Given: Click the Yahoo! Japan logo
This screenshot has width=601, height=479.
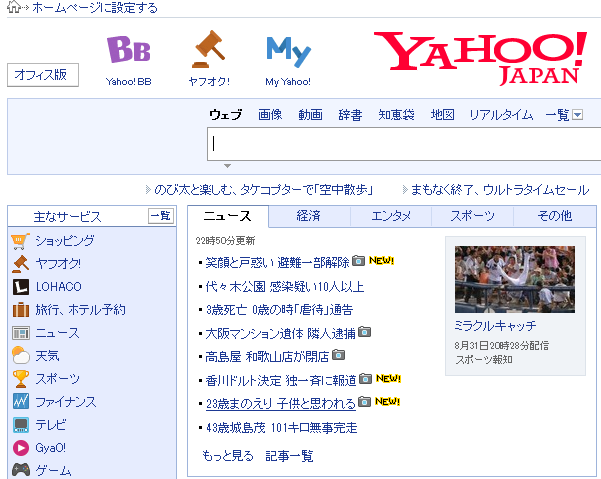Looking at the screenshot, I should [480, 58].
